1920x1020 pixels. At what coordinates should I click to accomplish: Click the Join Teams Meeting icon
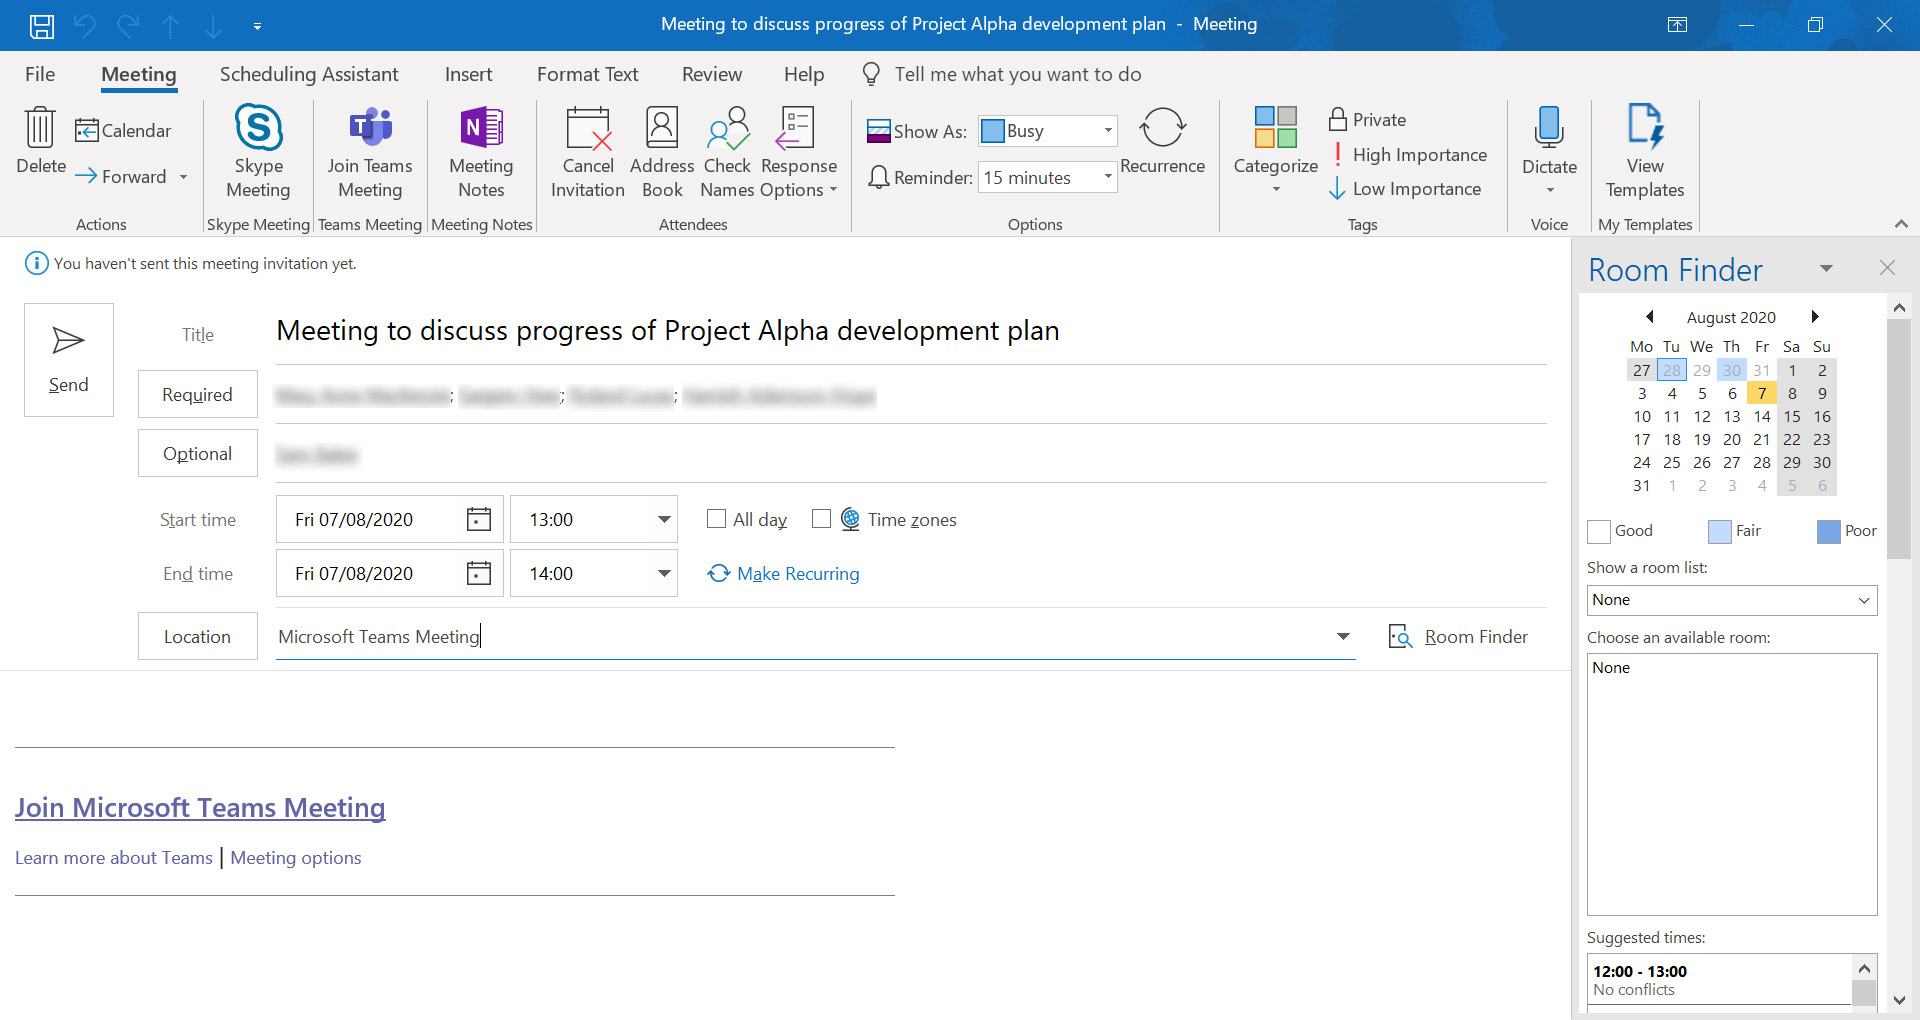(370, 129)
